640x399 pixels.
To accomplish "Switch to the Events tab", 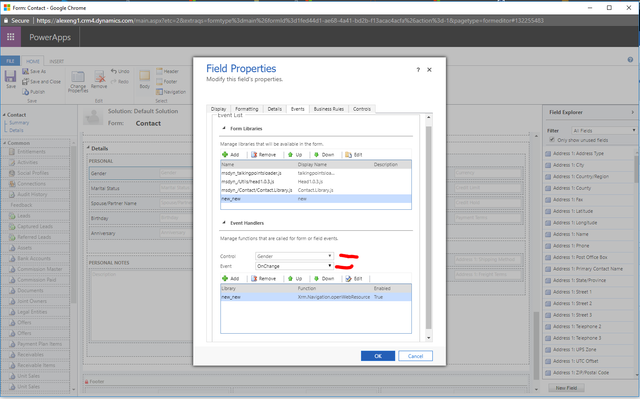I will click(x=298, y=109).
